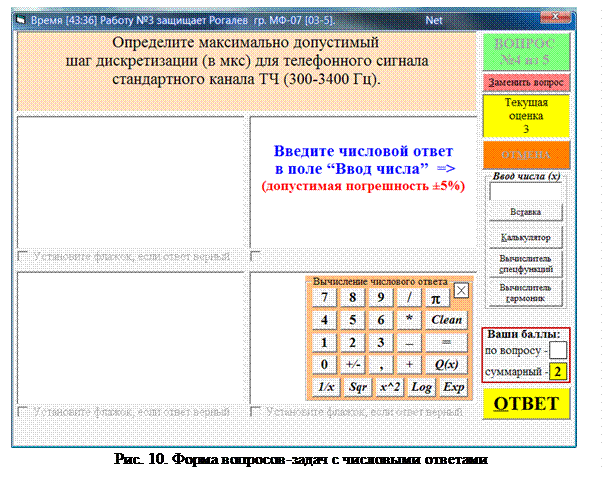Click the plus calculator key

[x=409, y=364]
